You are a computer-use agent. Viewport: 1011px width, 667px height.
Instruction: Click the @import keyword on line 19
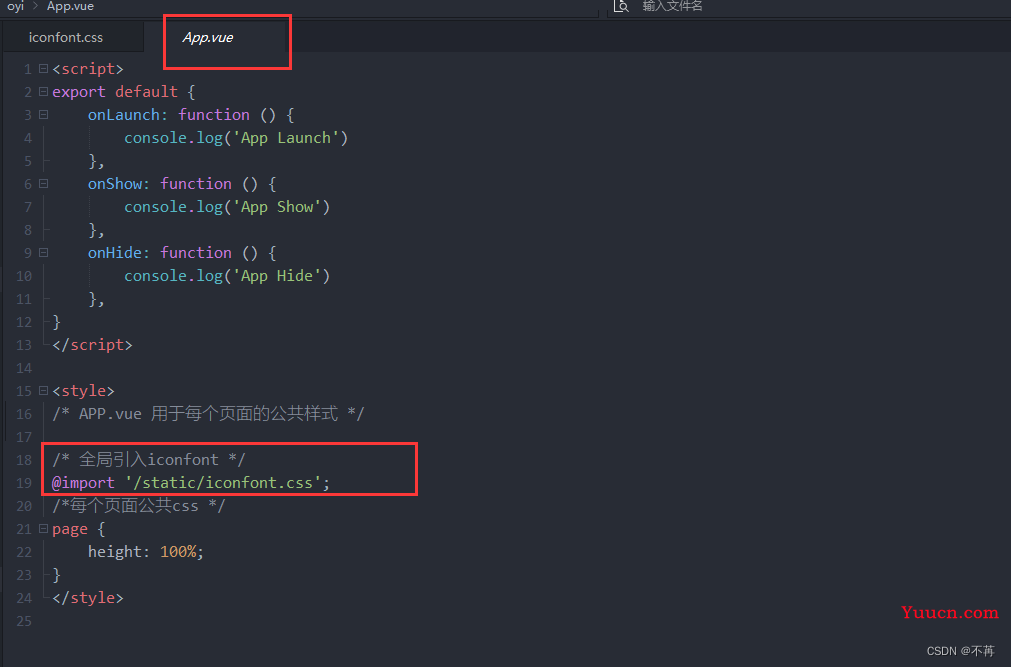point(83,483)
